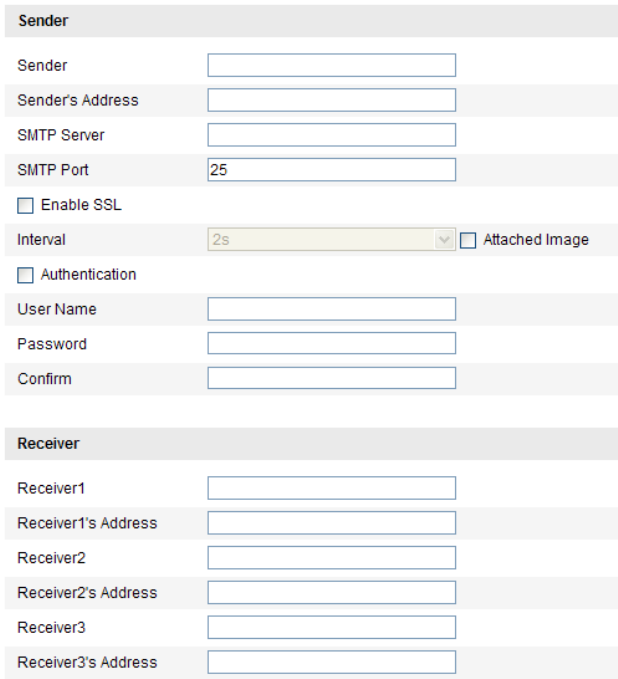This screenshot has height=679, width=618.
Task: Focus the Password input field
Action: [x=331, y=344]
